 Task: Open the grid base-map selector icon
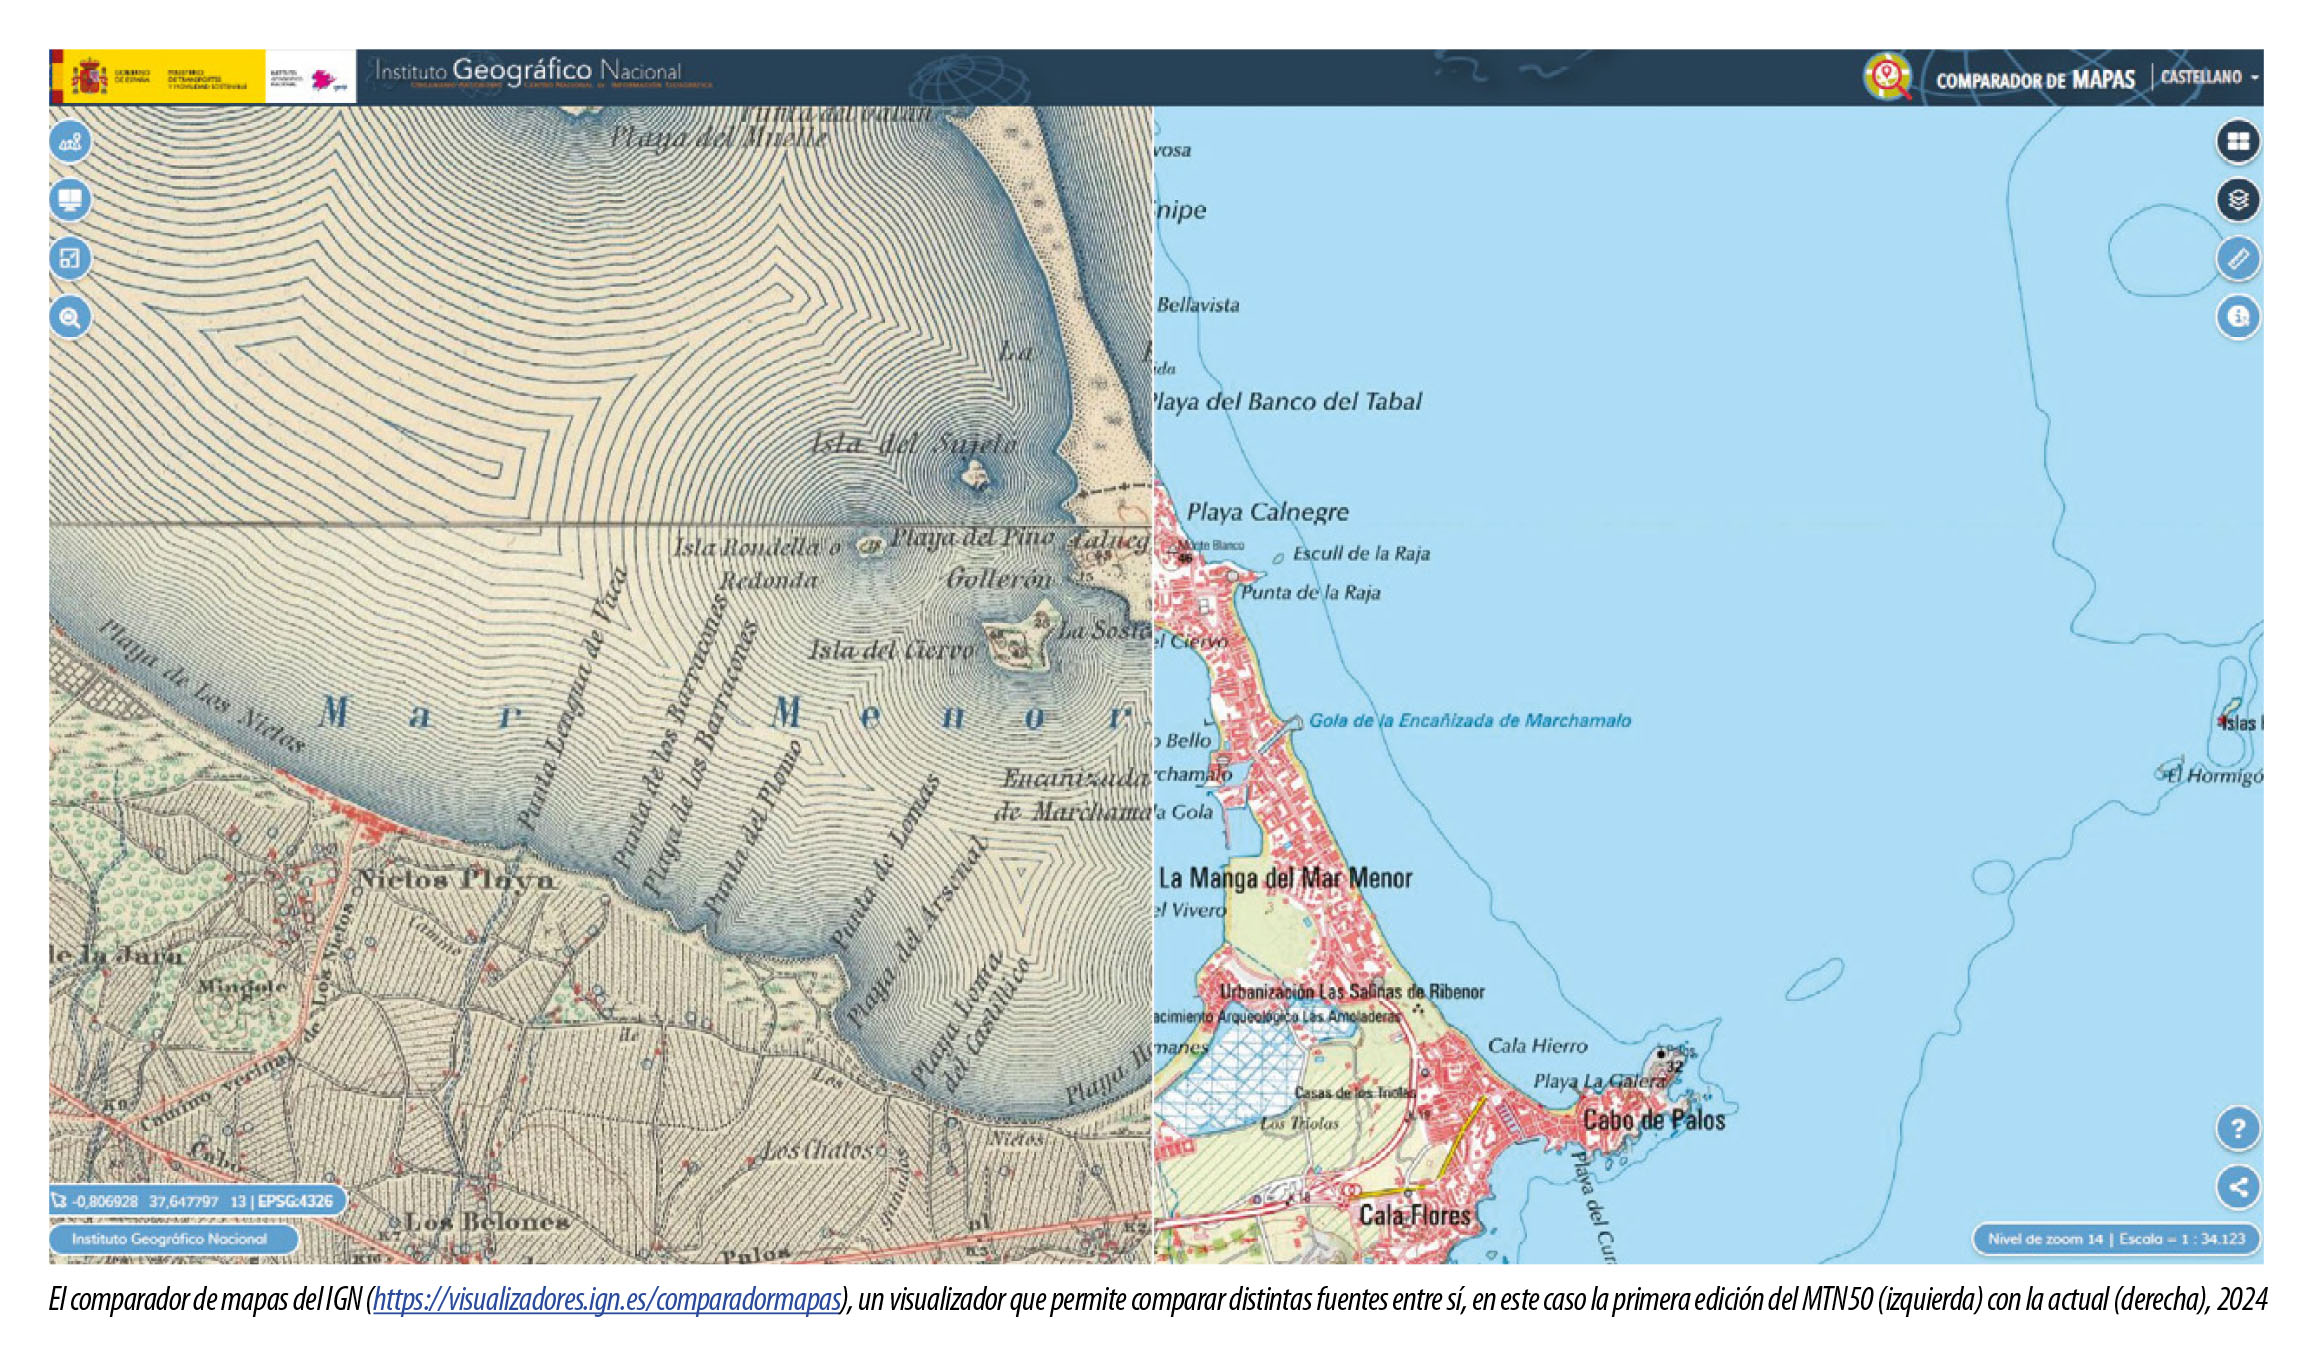coord(2238,141)
